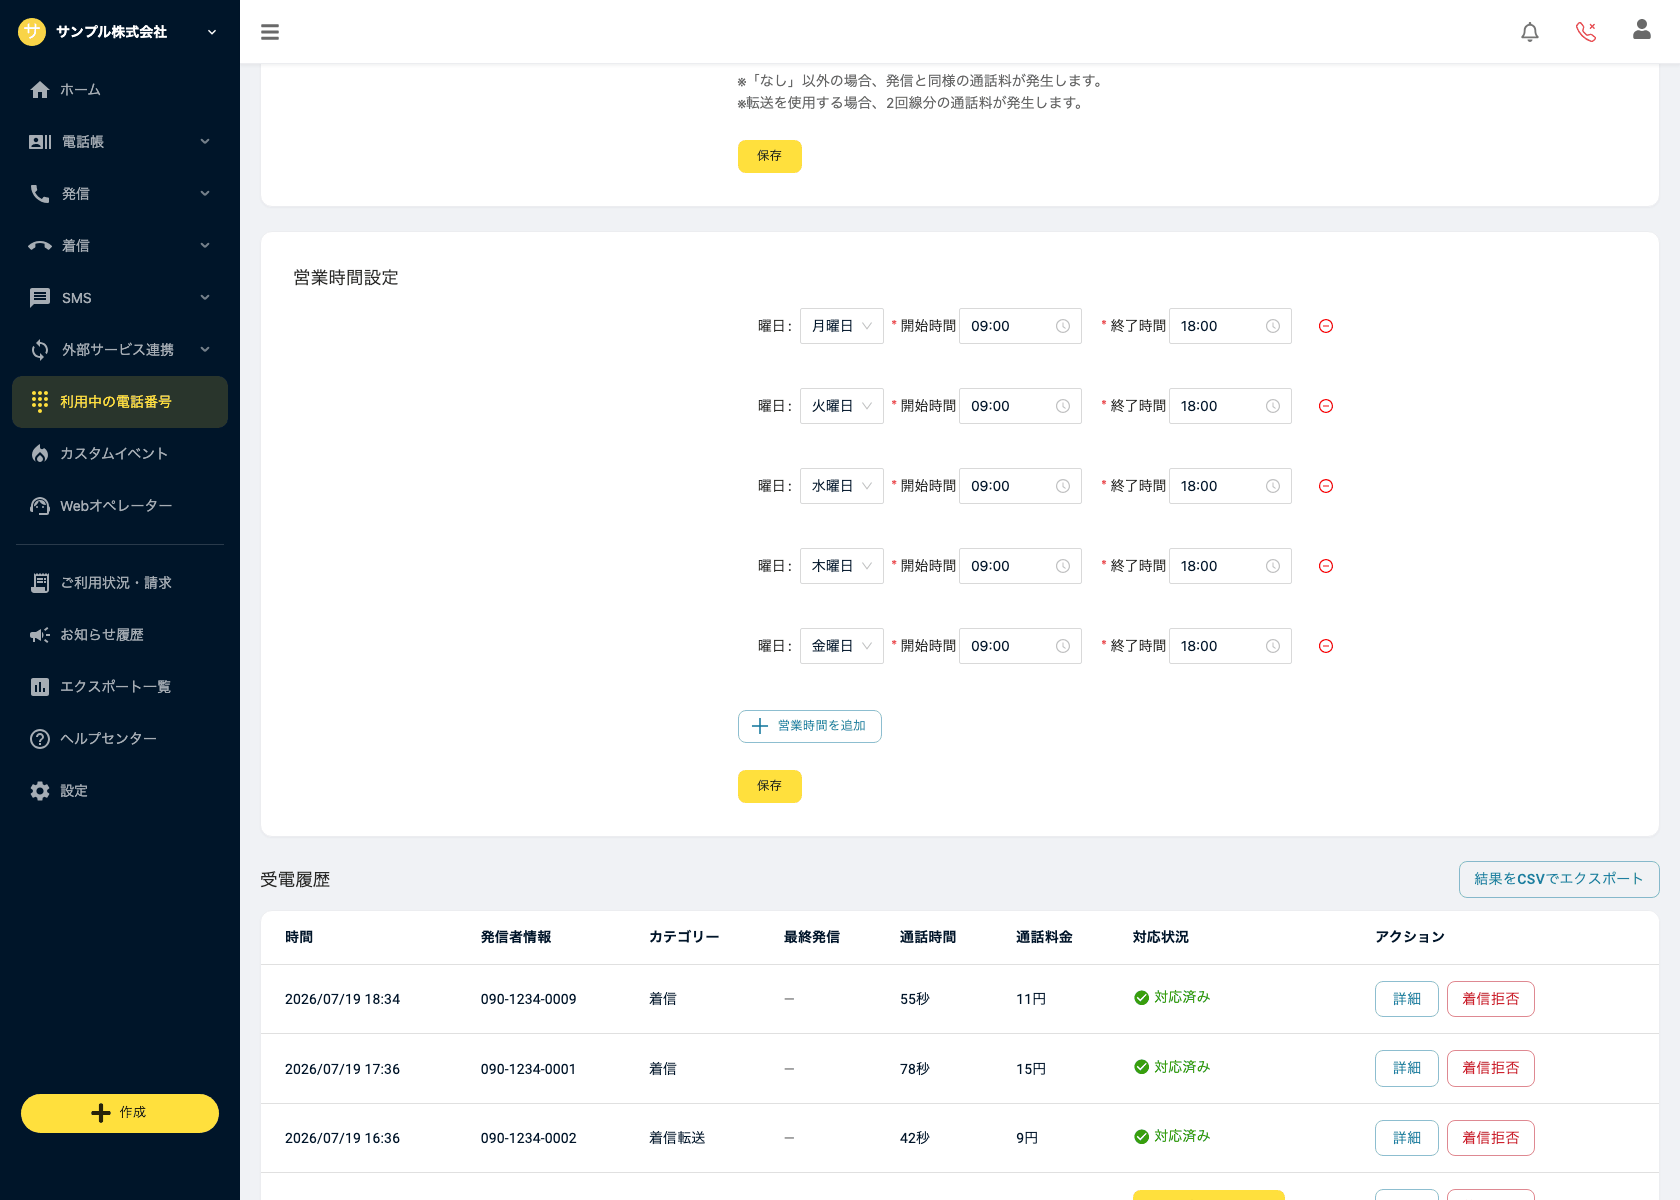Click the 設定 gear icon
This screenshot has width=1680, height=1200.
pos(40,791)
